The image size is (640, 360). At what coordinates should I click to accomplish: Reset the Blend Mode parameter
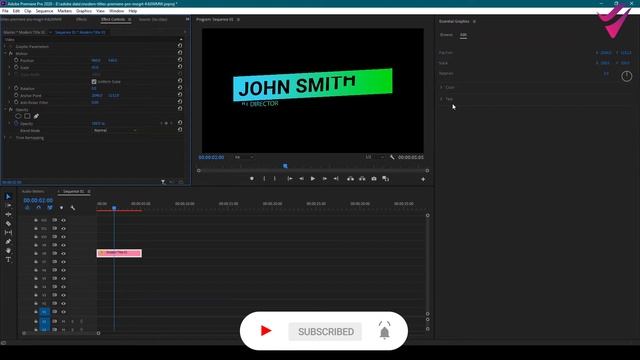180,130
